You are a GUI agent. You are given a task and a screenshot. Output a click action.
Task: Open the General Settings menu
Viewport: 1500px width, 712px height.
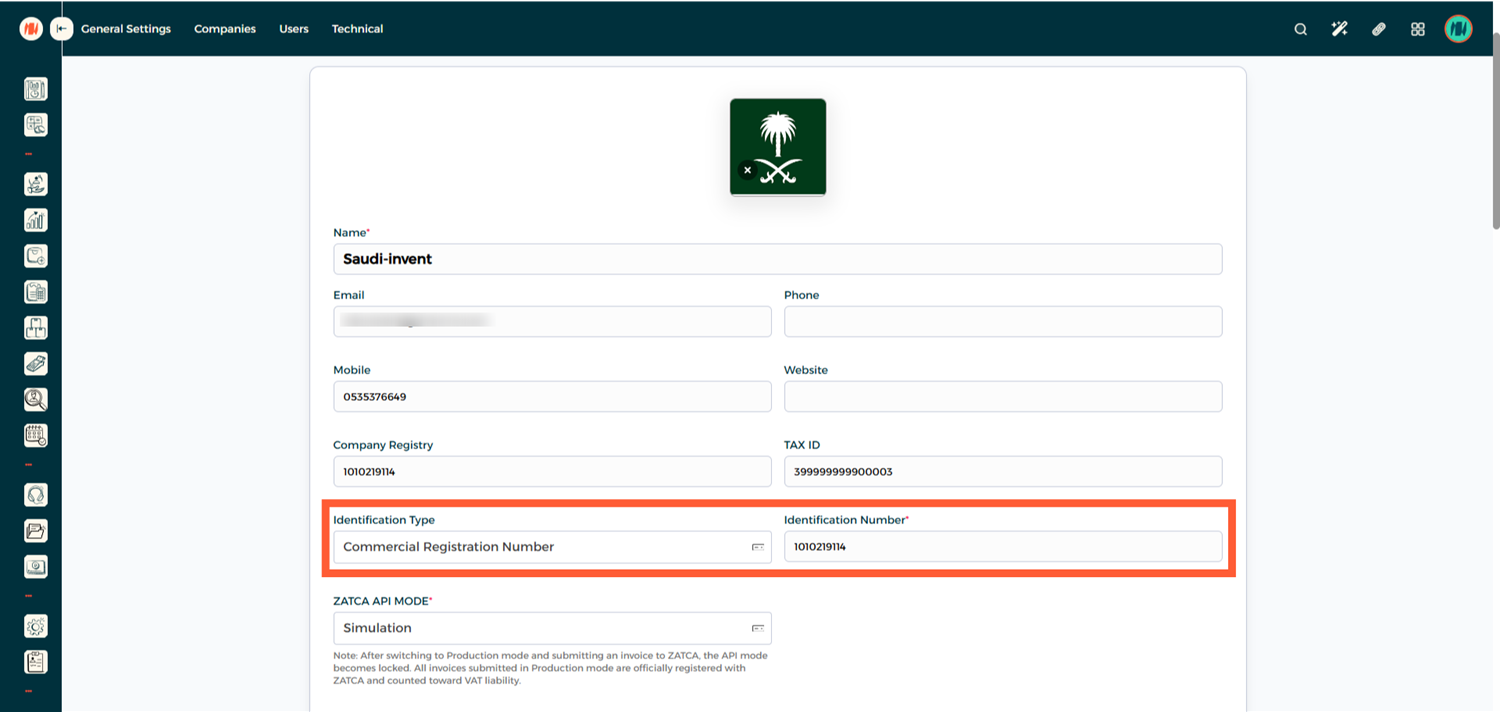pos(126,29)
